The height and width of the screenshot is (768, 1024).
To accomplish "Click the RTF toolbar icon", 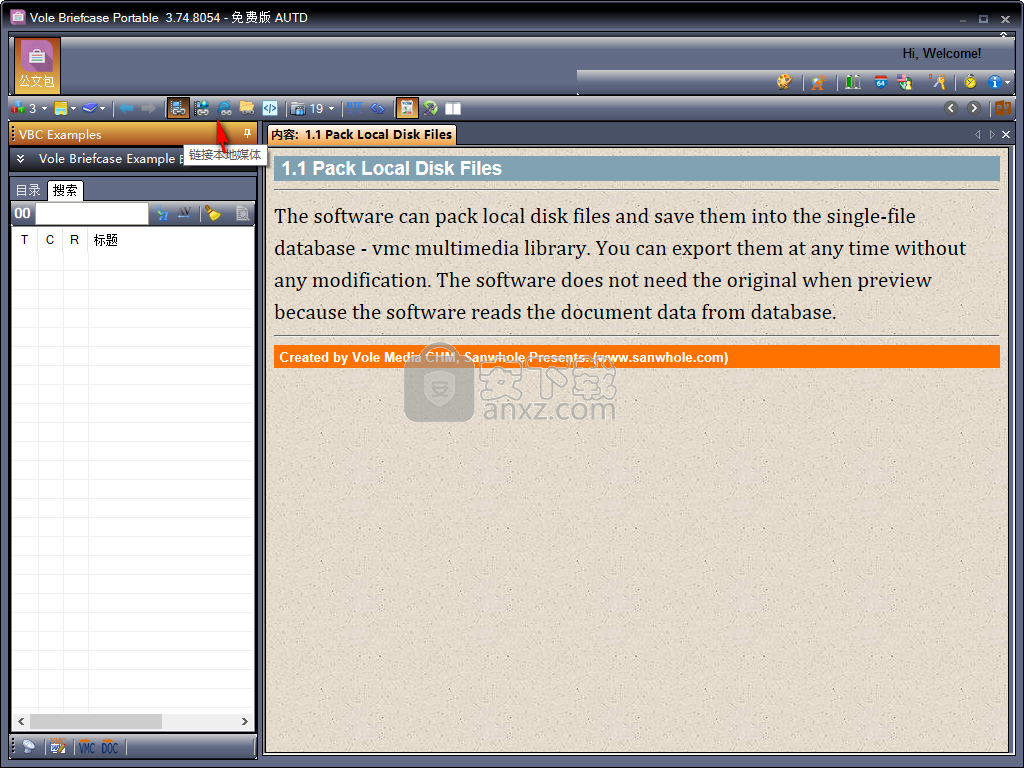I will tap(355, 108).
